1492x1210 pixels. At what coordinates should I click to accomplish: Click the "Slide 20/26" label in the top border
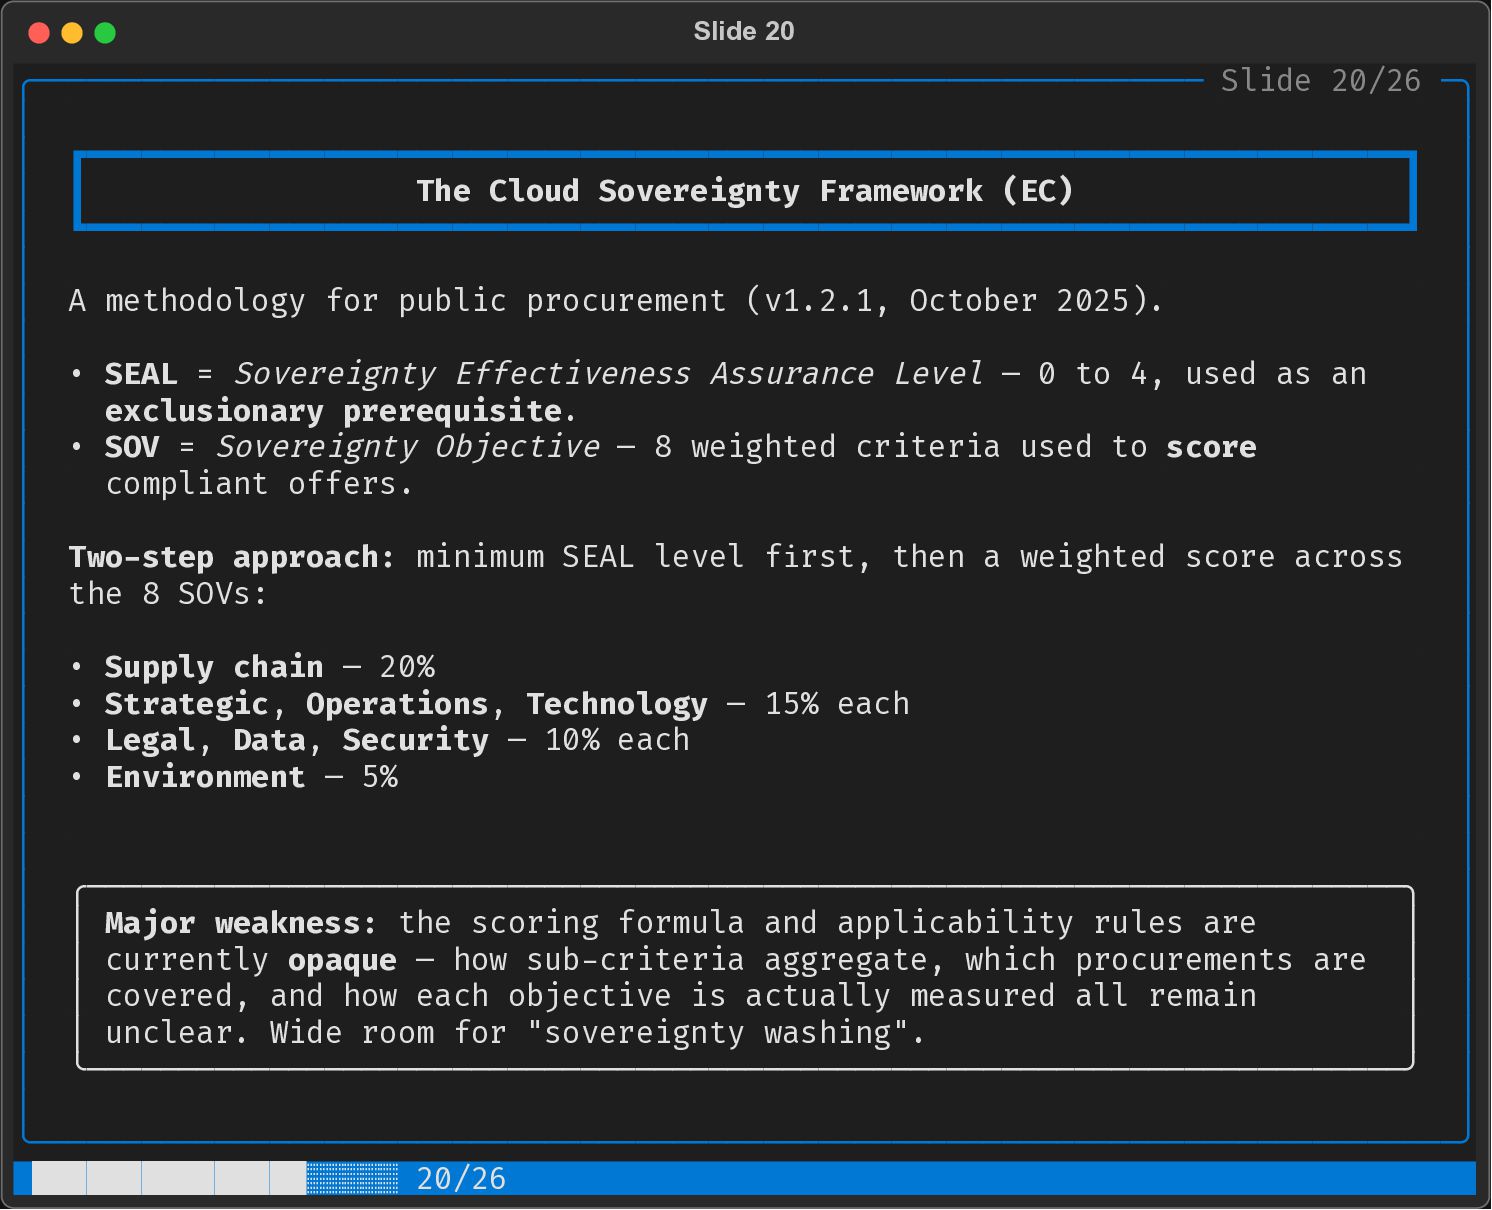[1320, 81]
